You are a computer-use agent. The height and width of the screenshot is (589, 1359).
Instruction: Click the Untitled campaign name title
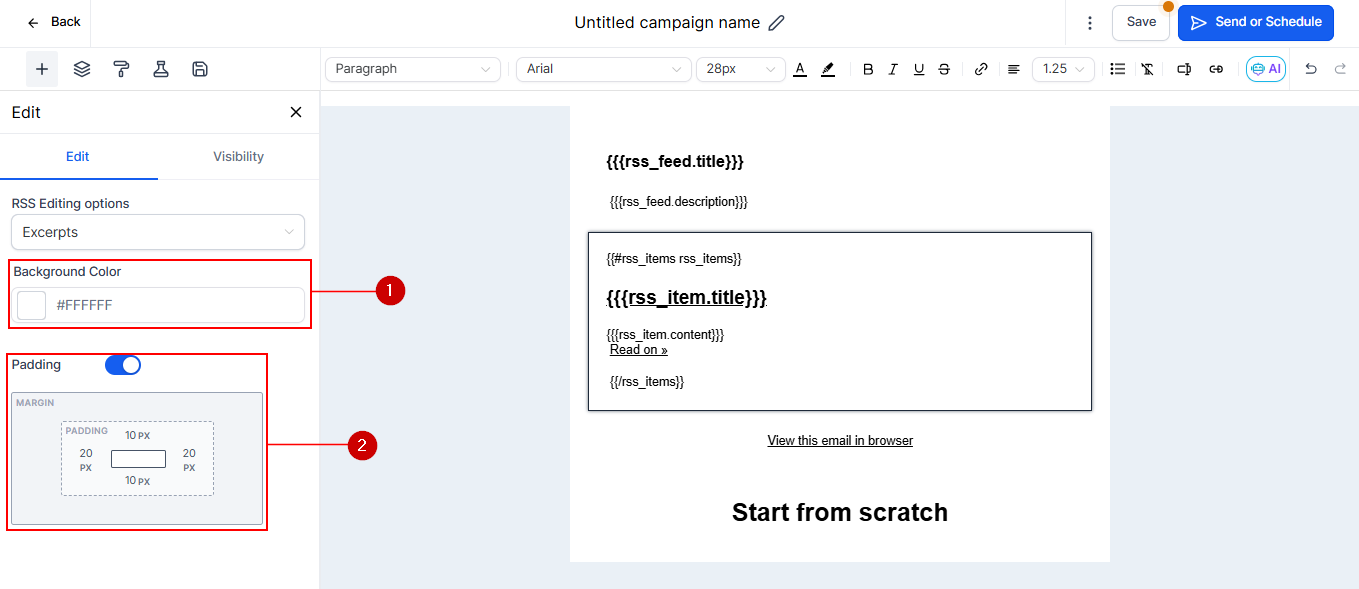point(667,22)
